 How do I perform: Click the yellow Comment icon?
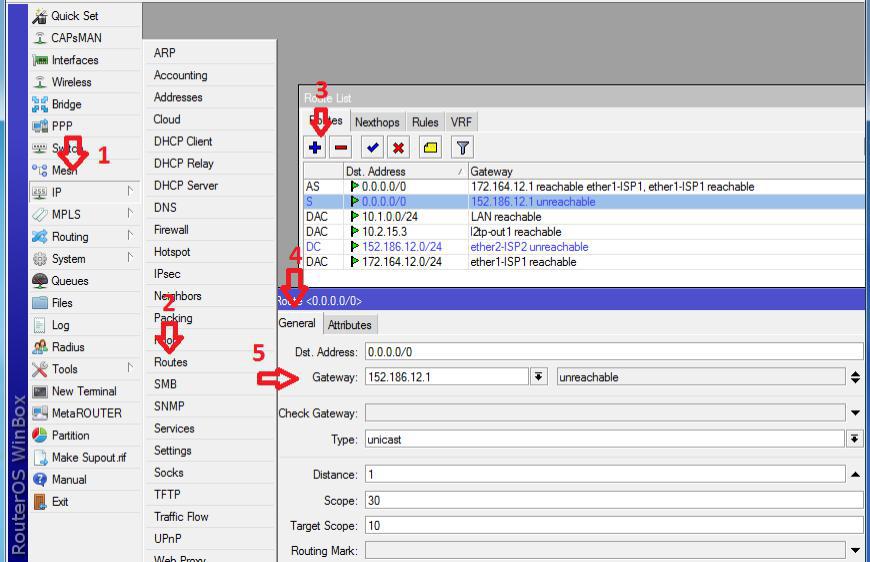coord(430,147)
